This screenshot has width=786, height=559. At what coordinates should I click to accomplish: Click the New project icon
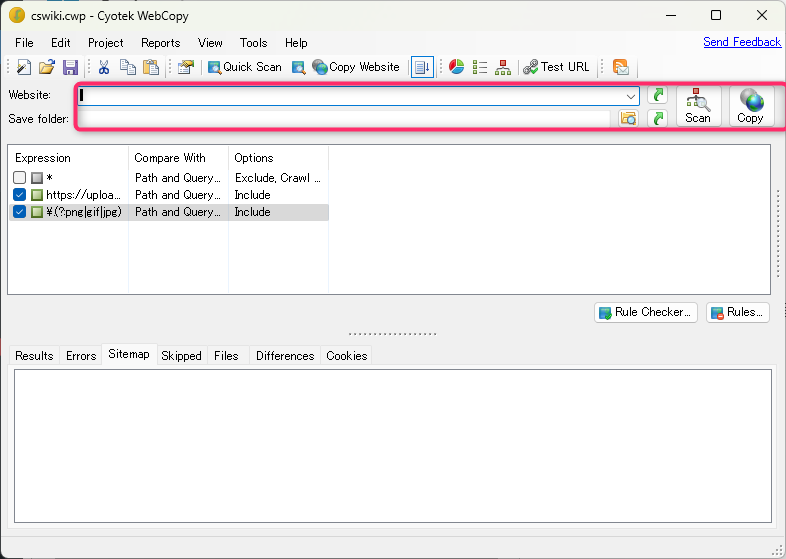(x=24, y=67)
